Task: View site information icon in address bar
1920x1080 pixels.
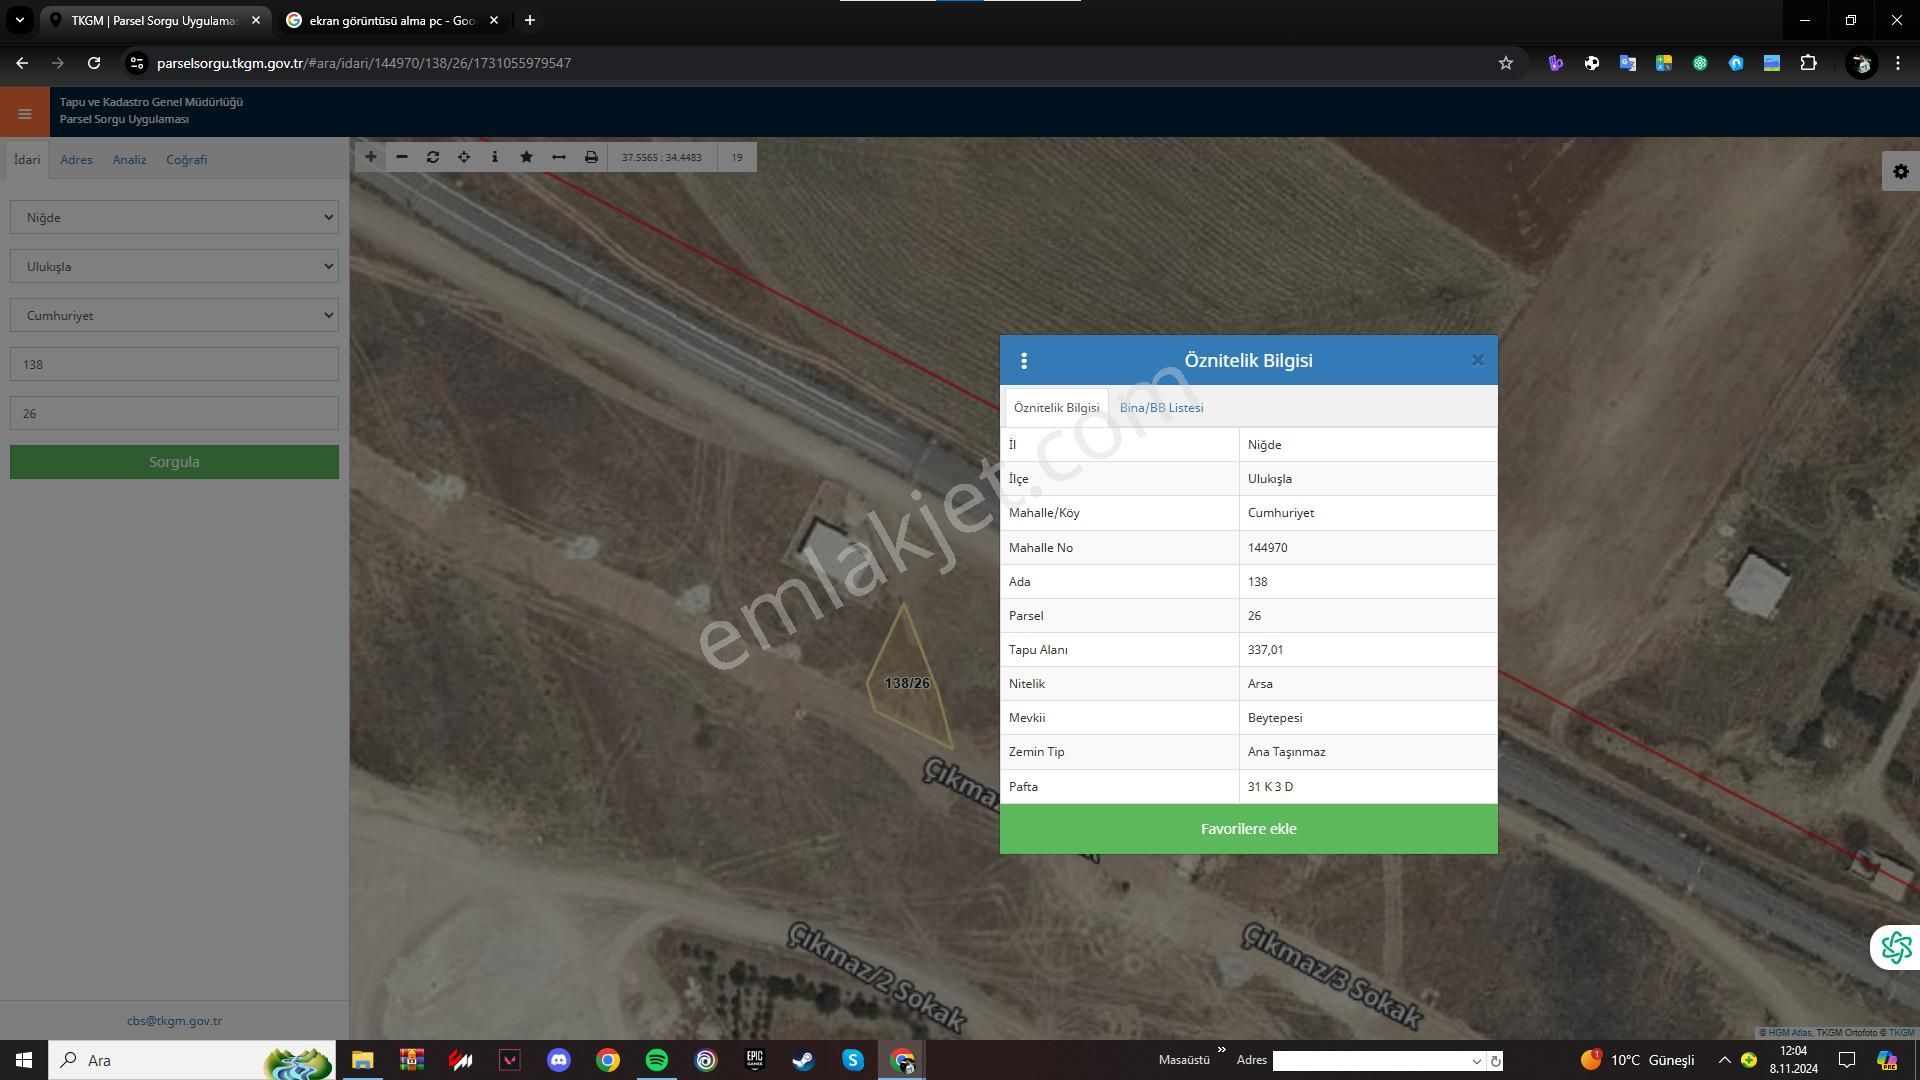Action: coord(137,63)
